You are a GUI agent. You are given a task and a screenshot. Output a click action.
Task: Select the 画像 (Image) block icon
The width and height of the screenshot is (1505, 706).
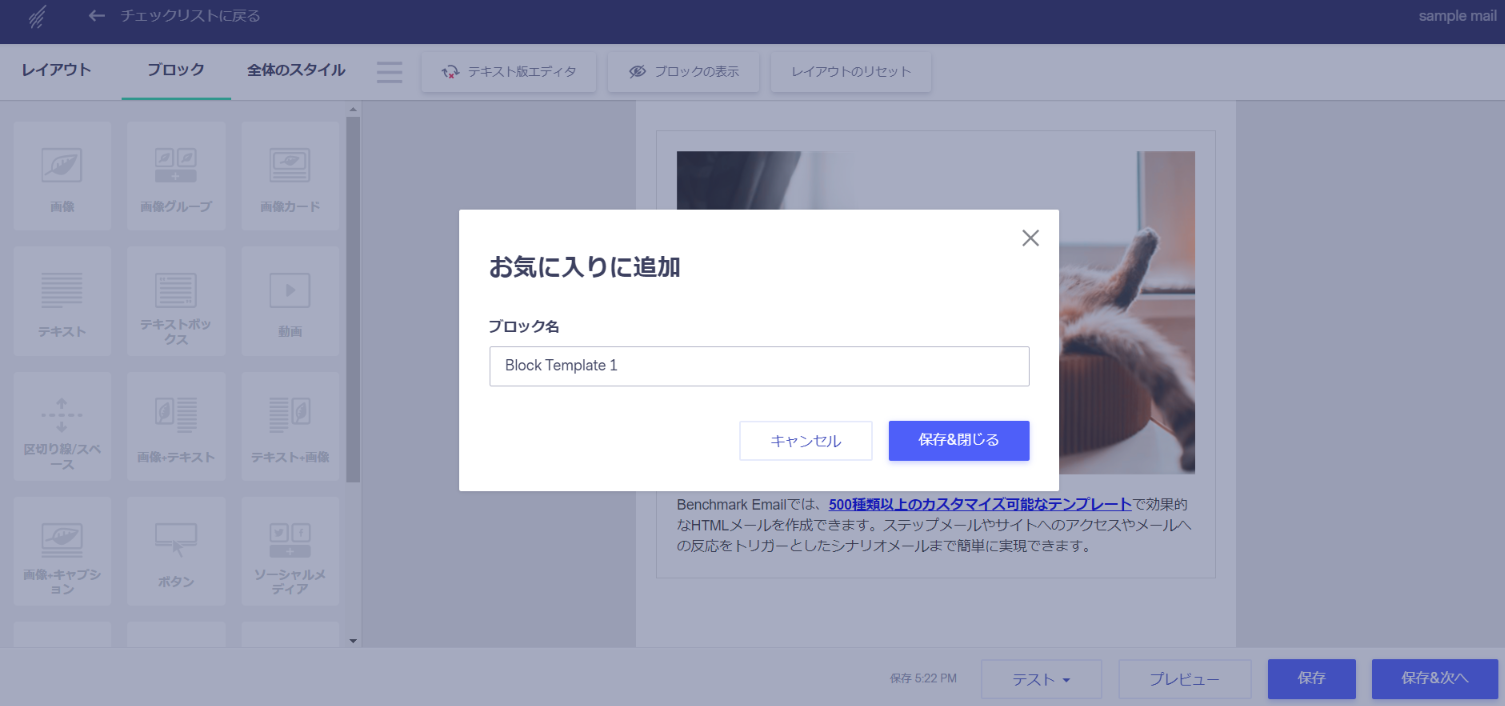click(62, 175)
